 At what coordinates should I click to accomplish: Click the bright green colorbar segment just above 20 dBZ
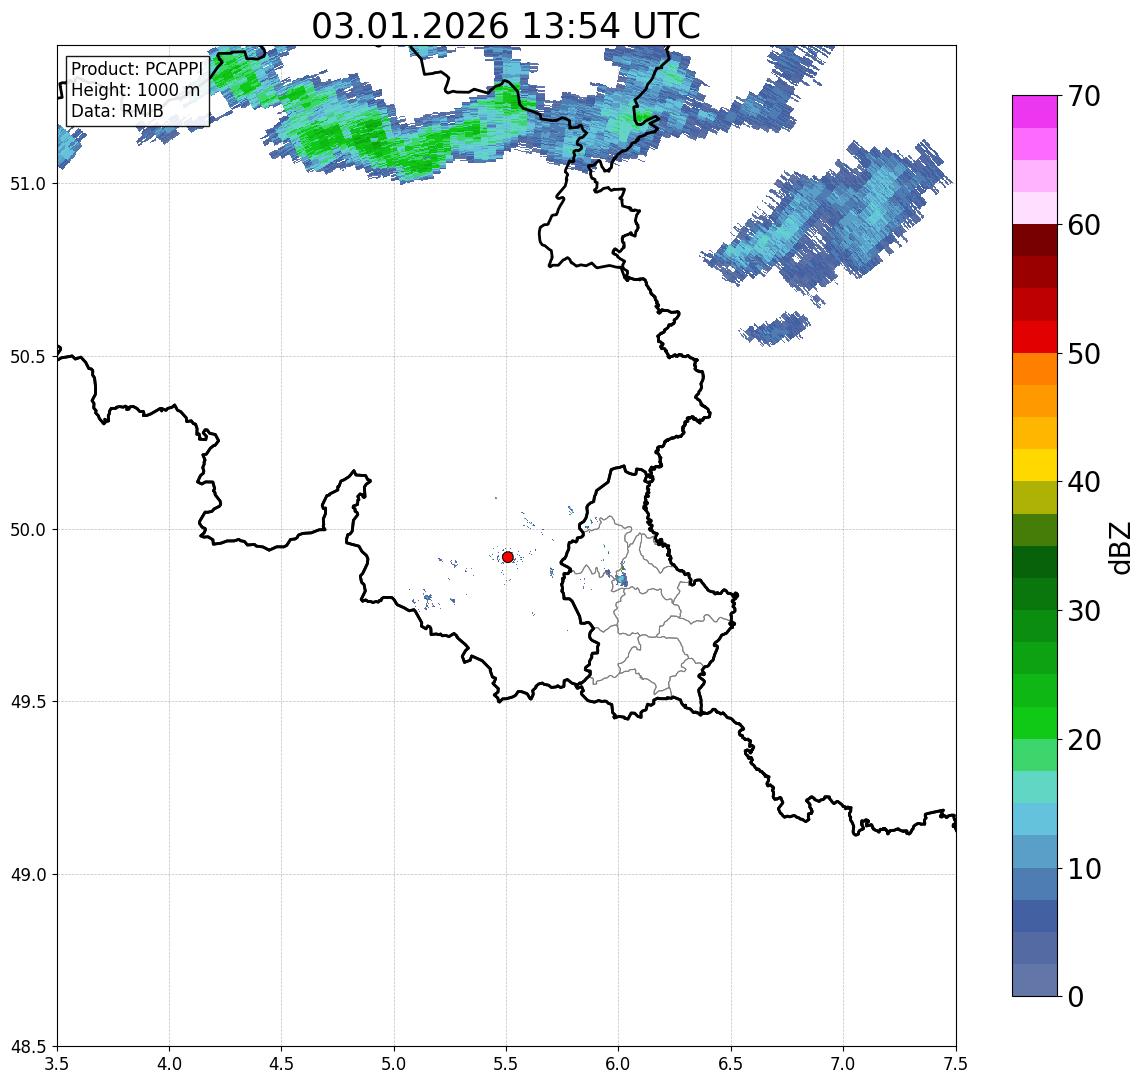1035,723
